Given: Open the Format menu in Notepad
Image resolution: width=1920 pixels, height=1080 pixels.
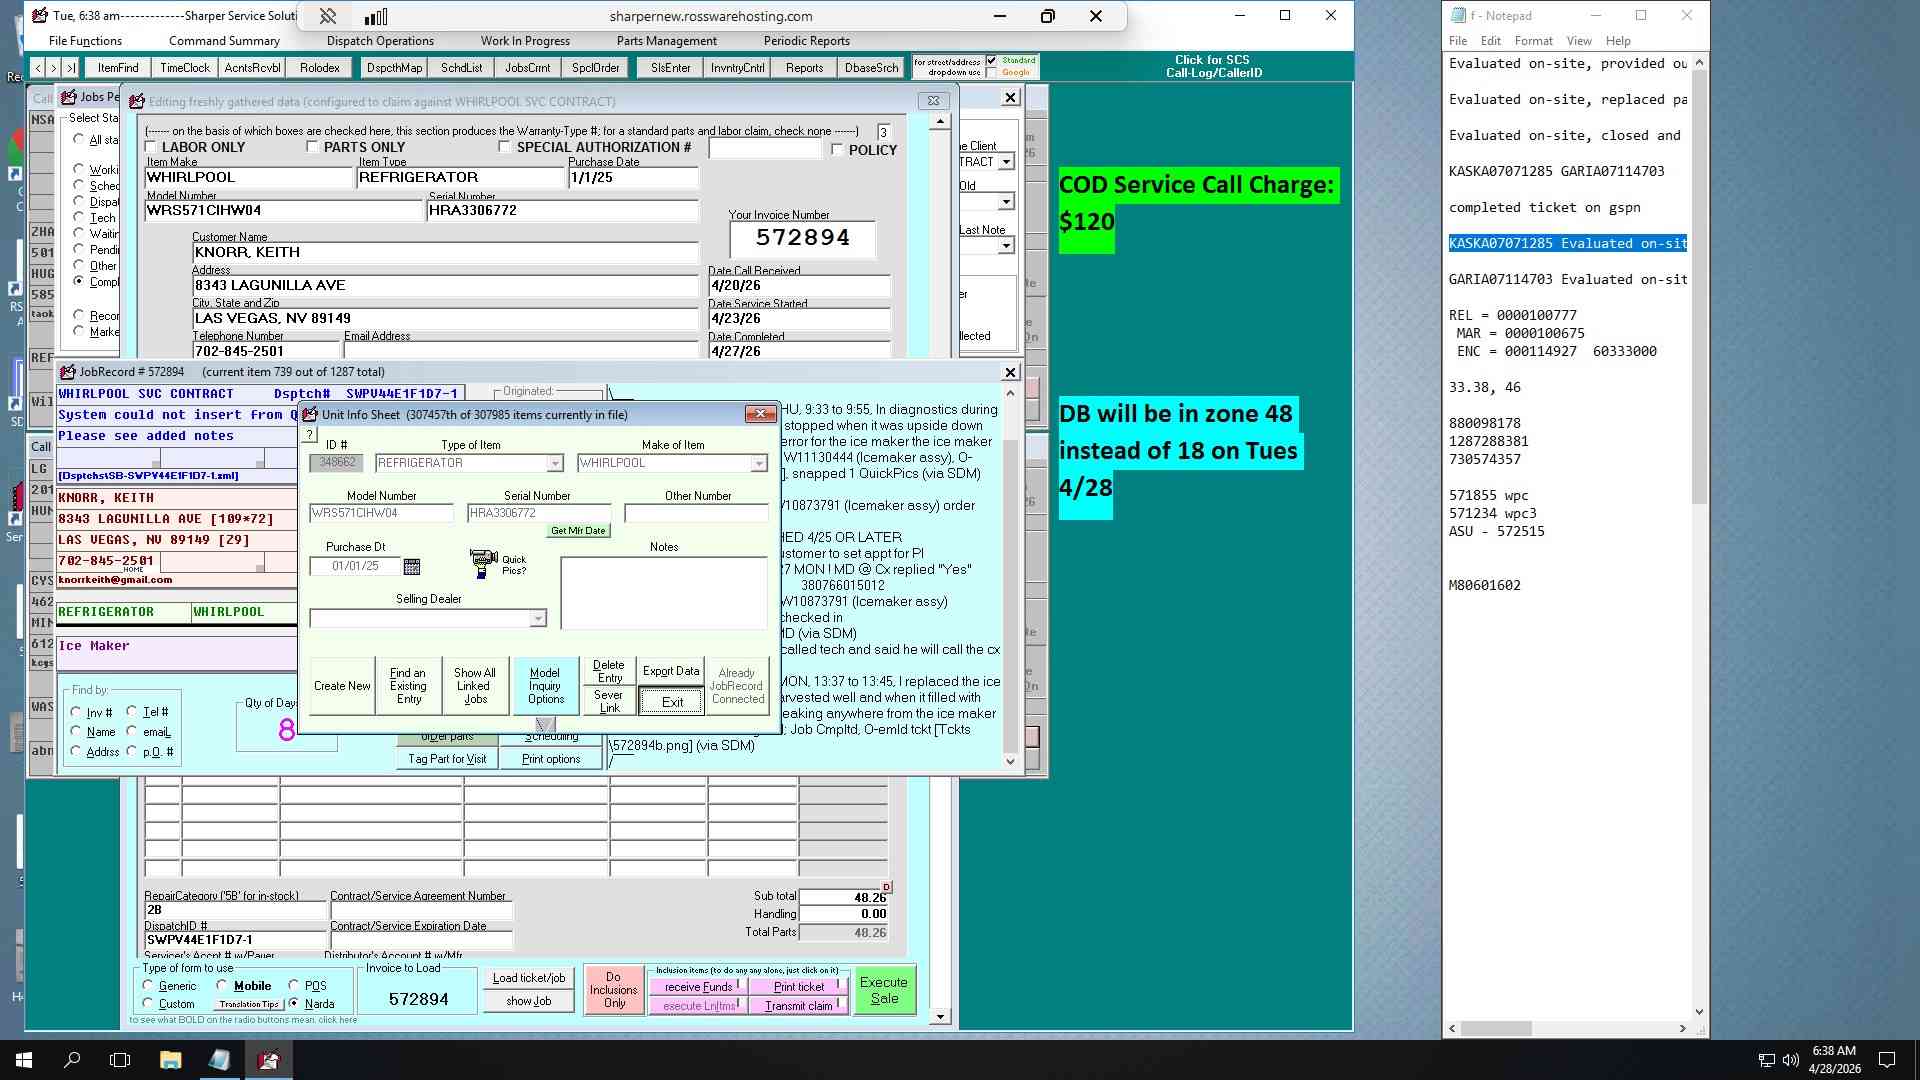Looking at the screenshot, I should point(1533,41).
